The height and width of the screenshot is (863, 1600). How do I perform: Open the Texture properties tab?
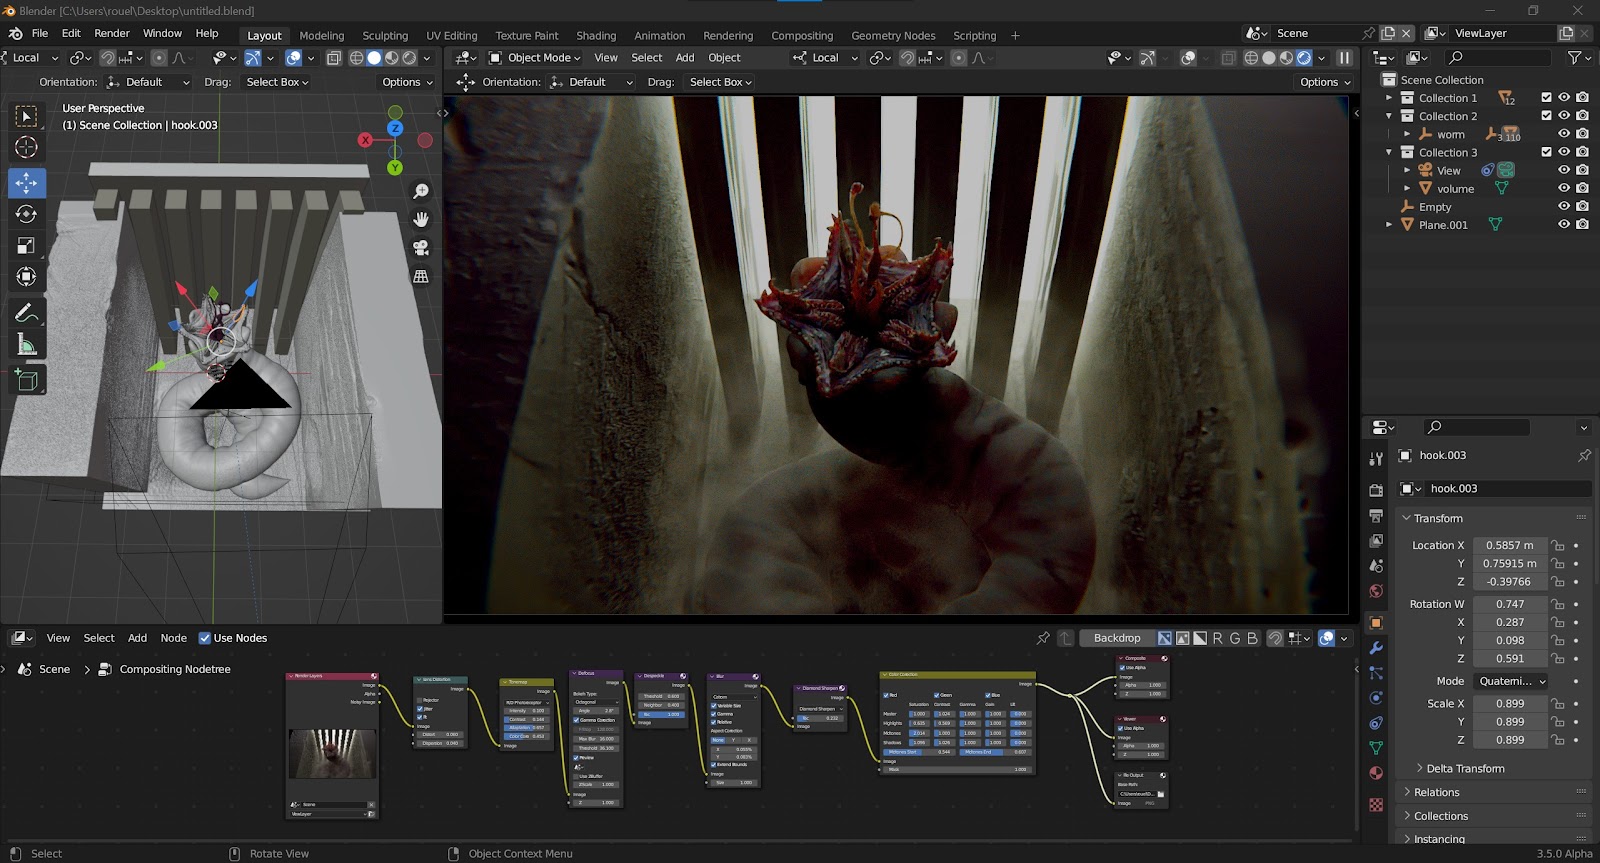[1376, 805]
